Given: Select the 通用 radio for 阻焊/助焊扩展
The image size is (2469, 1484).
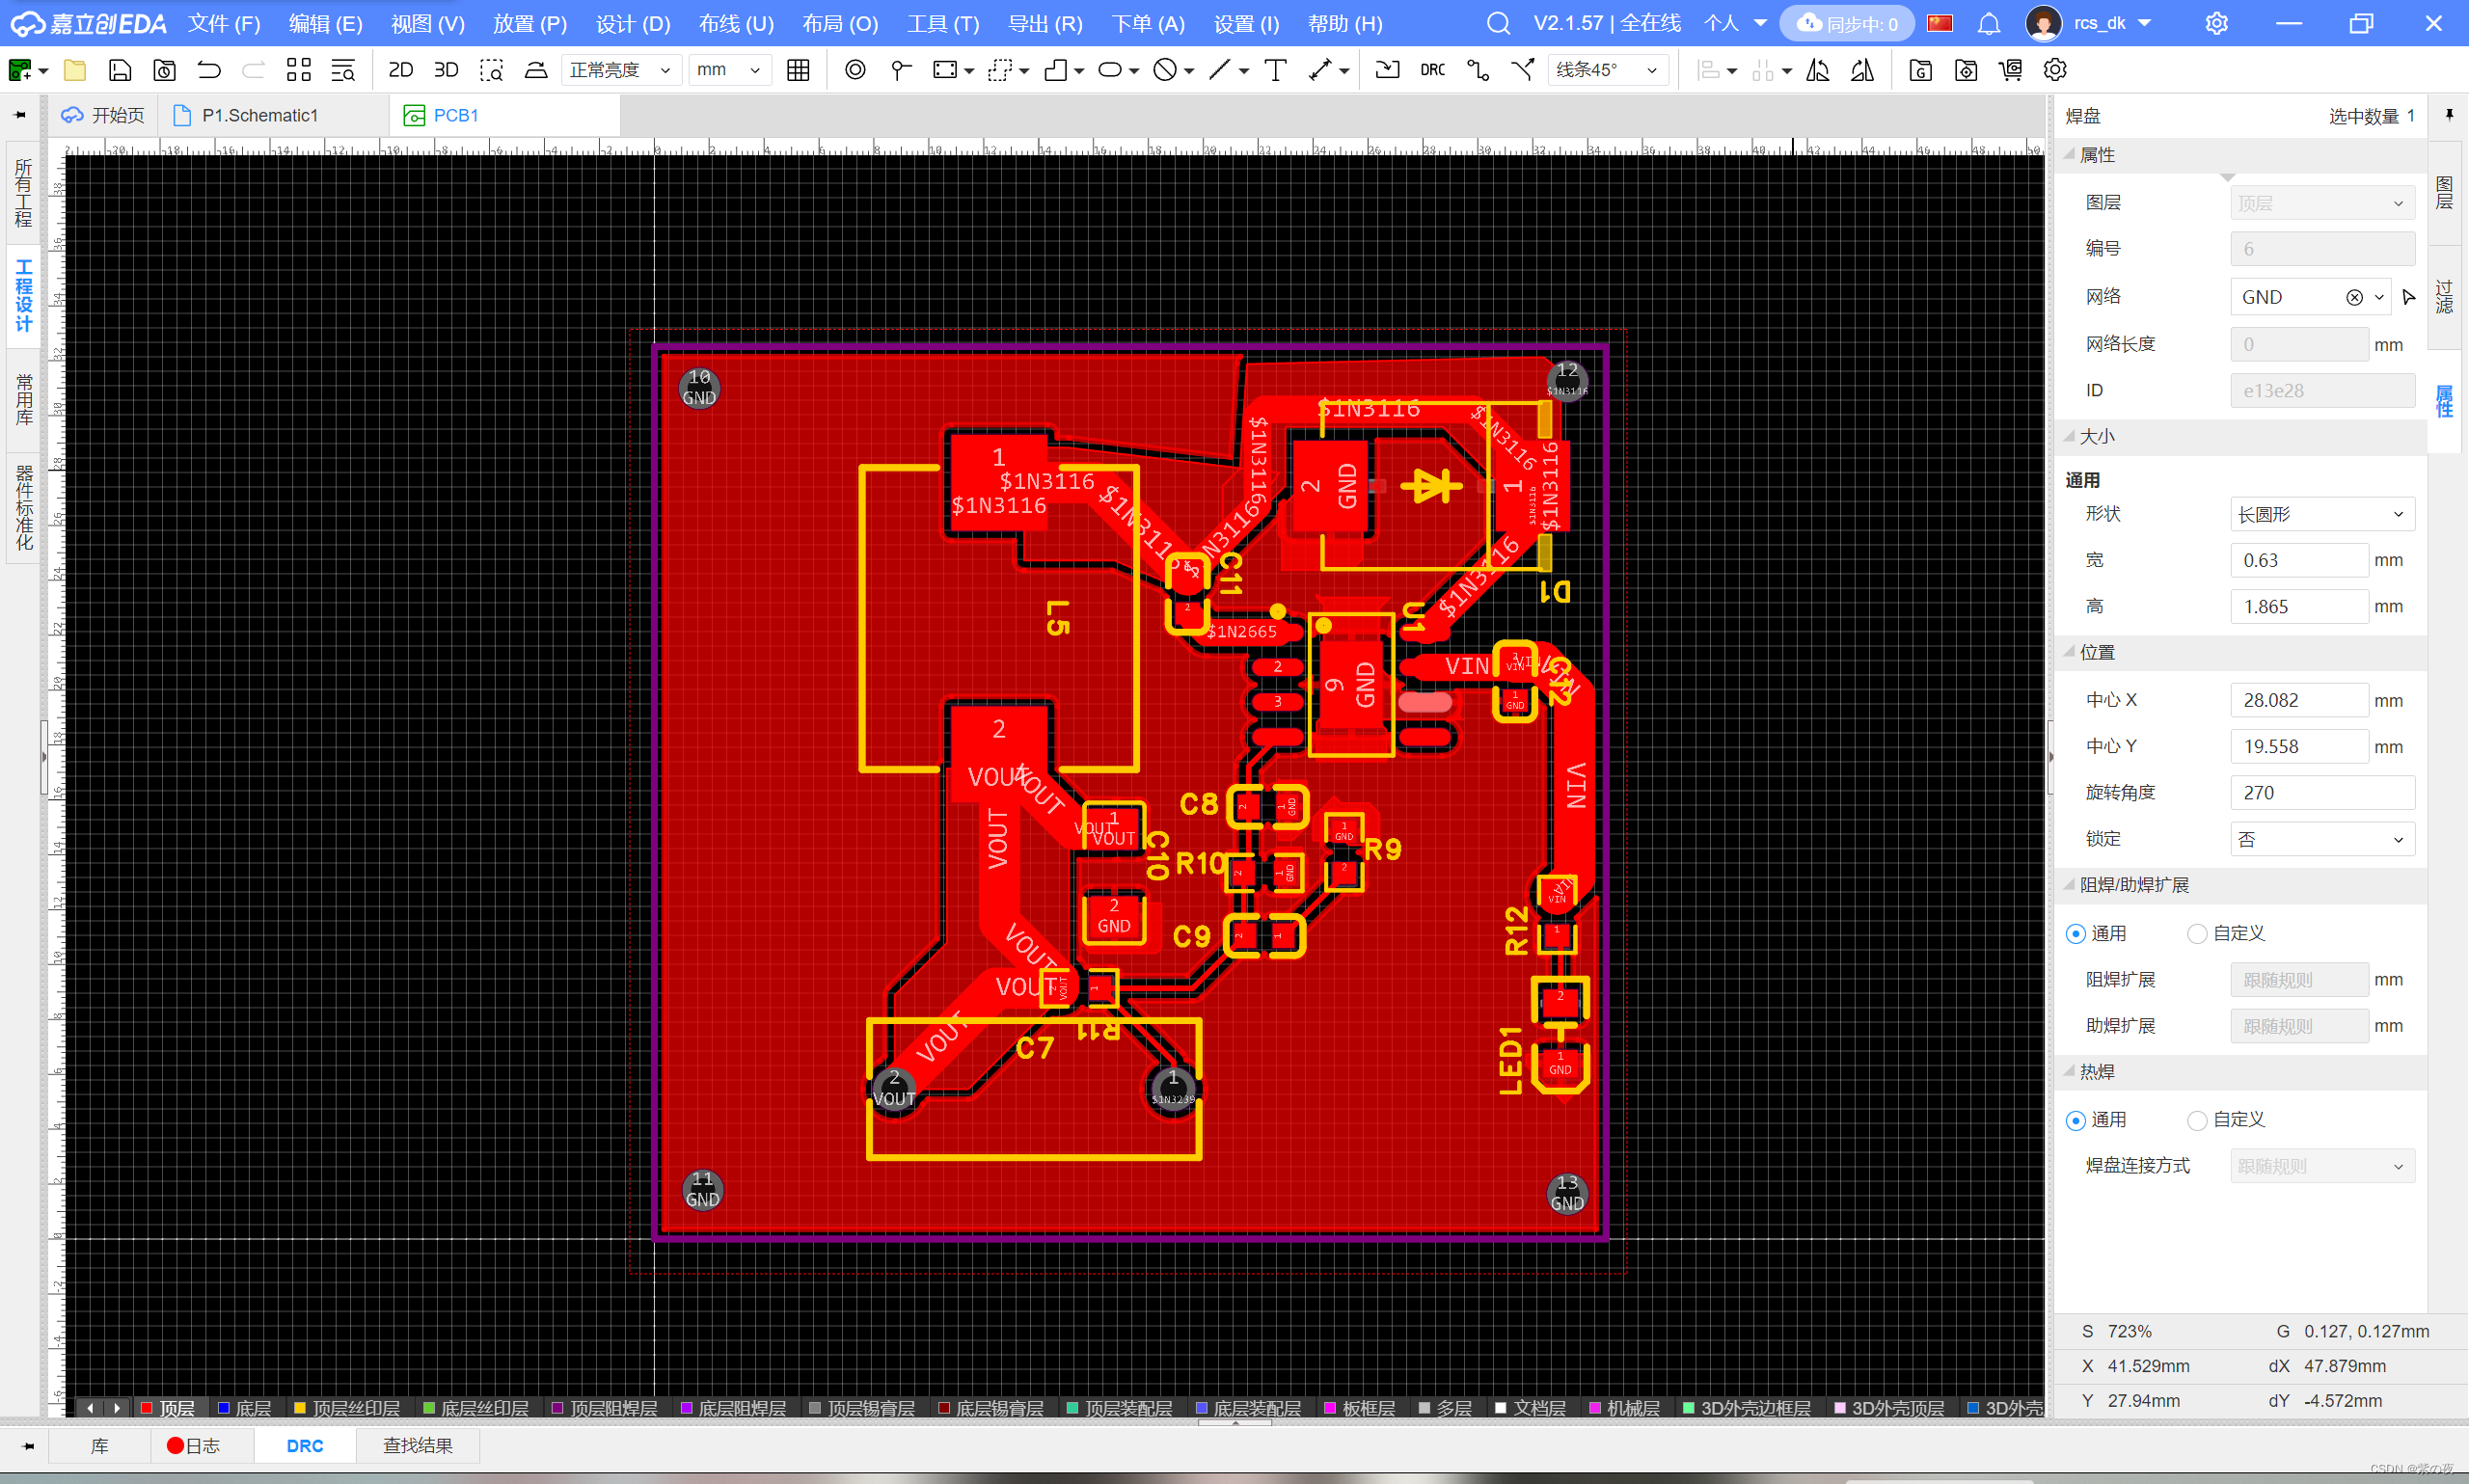Looking at the screenshot, I should [x=2076, y=933].
